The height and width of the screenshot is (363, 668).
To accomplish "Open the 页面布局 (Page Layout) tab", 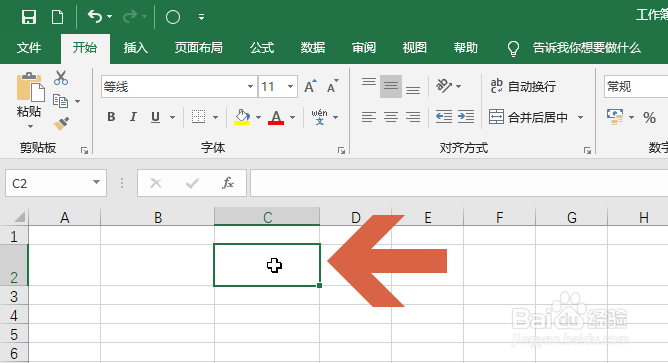I will coord(199,48).
